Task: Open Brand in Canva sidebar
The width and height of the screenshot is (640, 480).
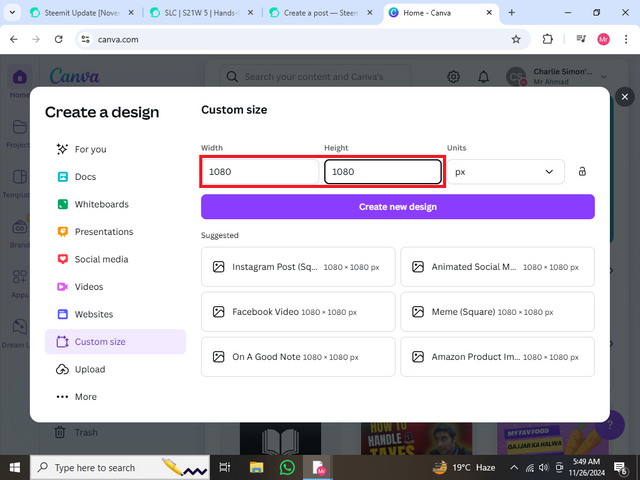Action: pos(19,233)
